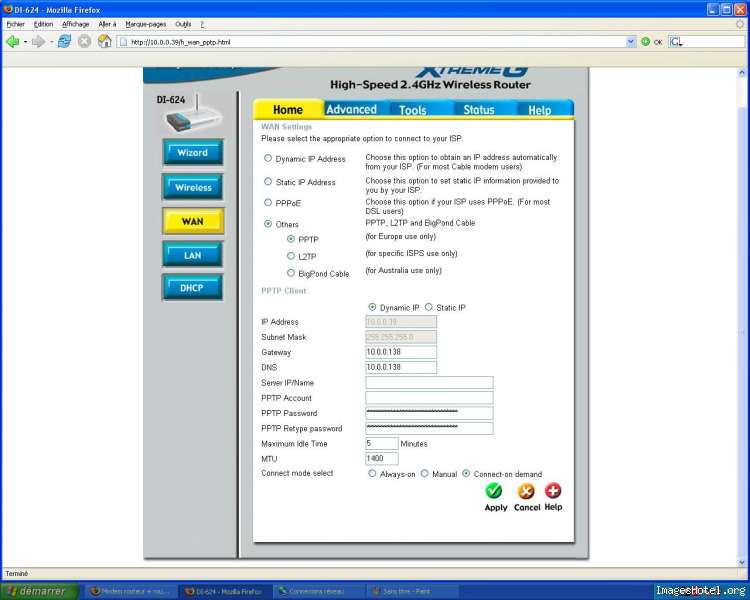
Task: Open the Affichage menu
Action: (76, 24)
